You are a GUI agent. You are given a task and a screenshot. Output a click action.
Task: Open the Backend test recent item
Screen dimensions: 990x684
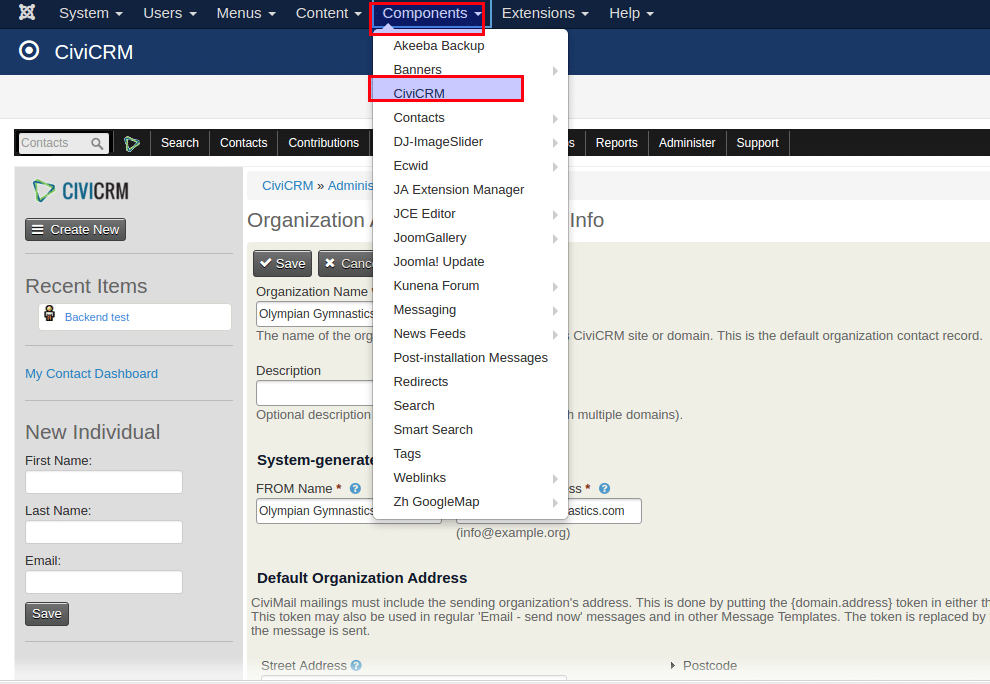[97, 317]
